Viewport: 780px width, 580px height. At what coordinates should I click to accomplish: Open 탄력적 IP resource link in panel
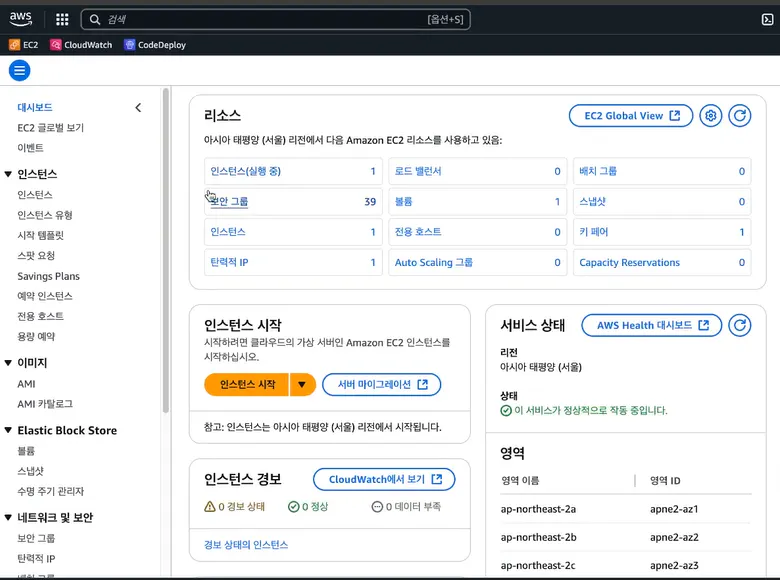click(x=229, y=262)
